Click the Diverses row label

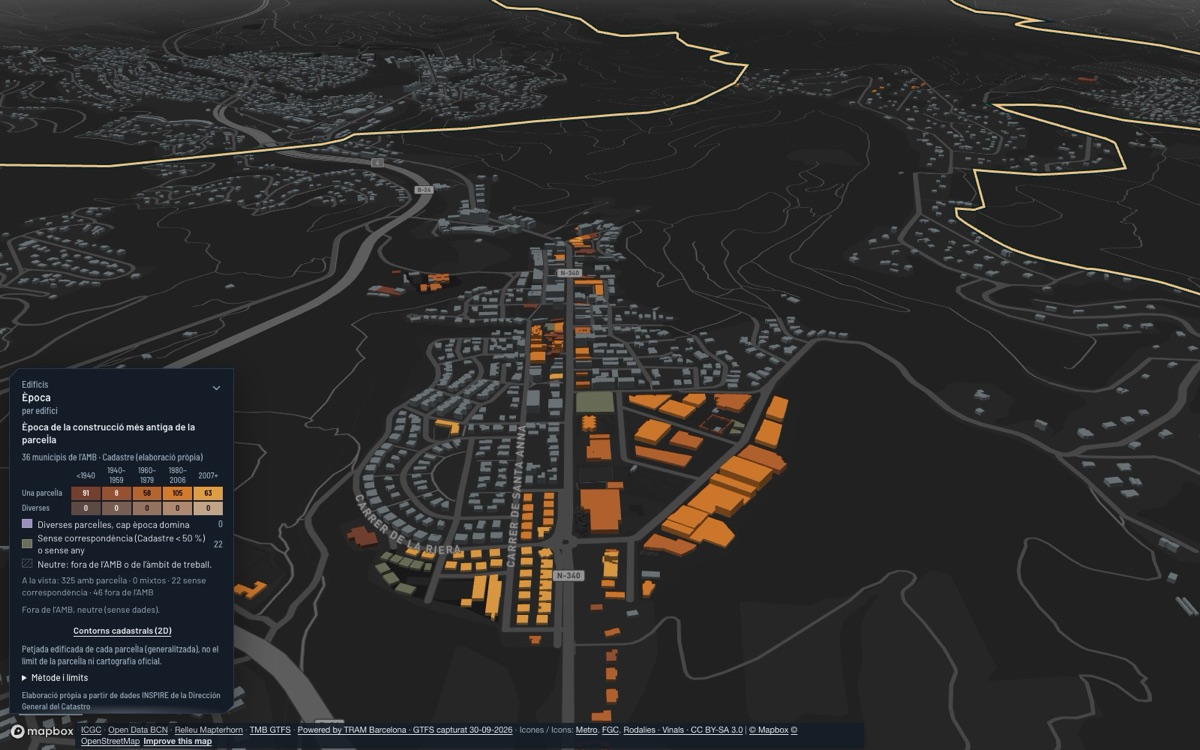click(x=36, y=508)
